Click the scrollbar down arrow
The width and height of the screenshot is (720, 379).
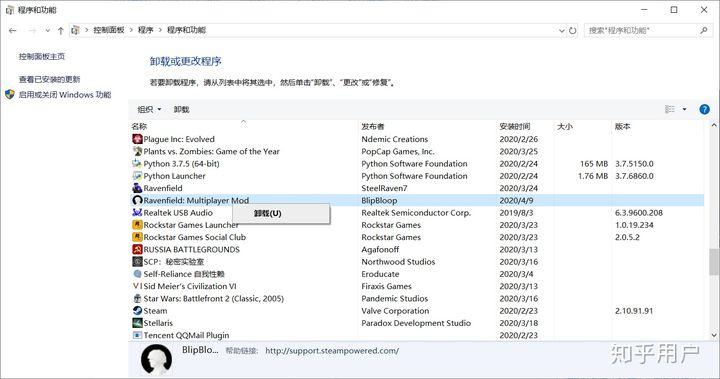click(x=714, y=335)
